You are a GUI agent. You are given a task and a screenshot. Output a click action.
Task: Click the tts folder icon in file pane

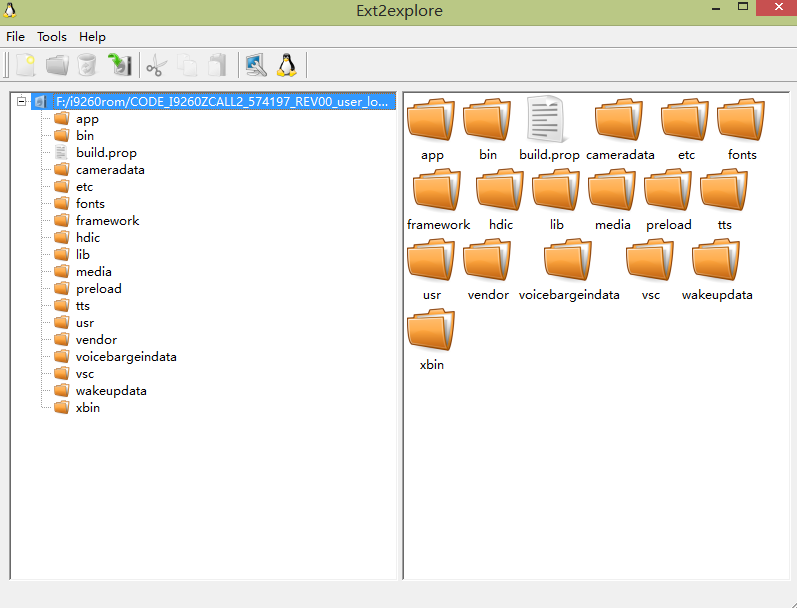coord(724,190)
